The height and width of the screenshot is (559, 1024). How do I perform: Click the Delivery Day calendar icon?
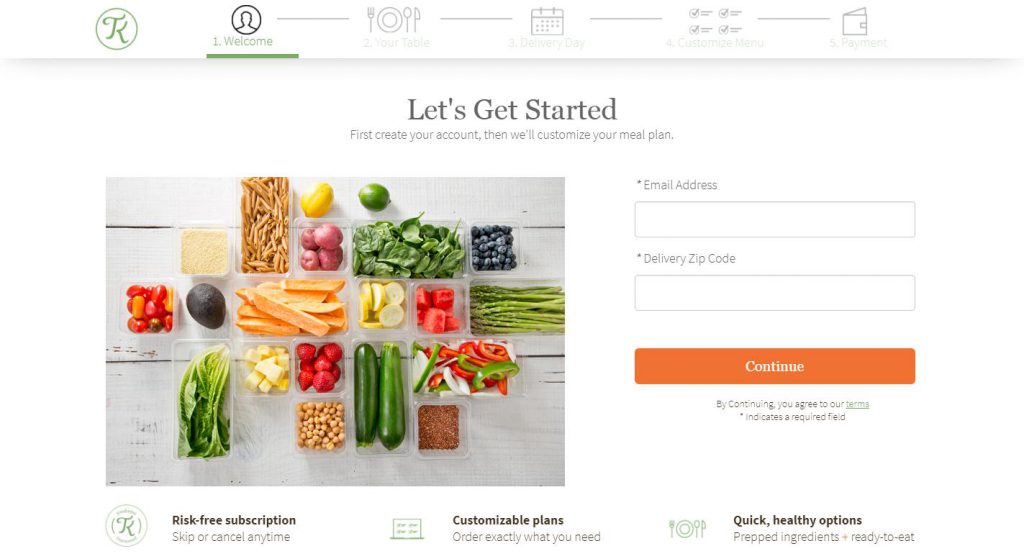[x=547, y=21]
